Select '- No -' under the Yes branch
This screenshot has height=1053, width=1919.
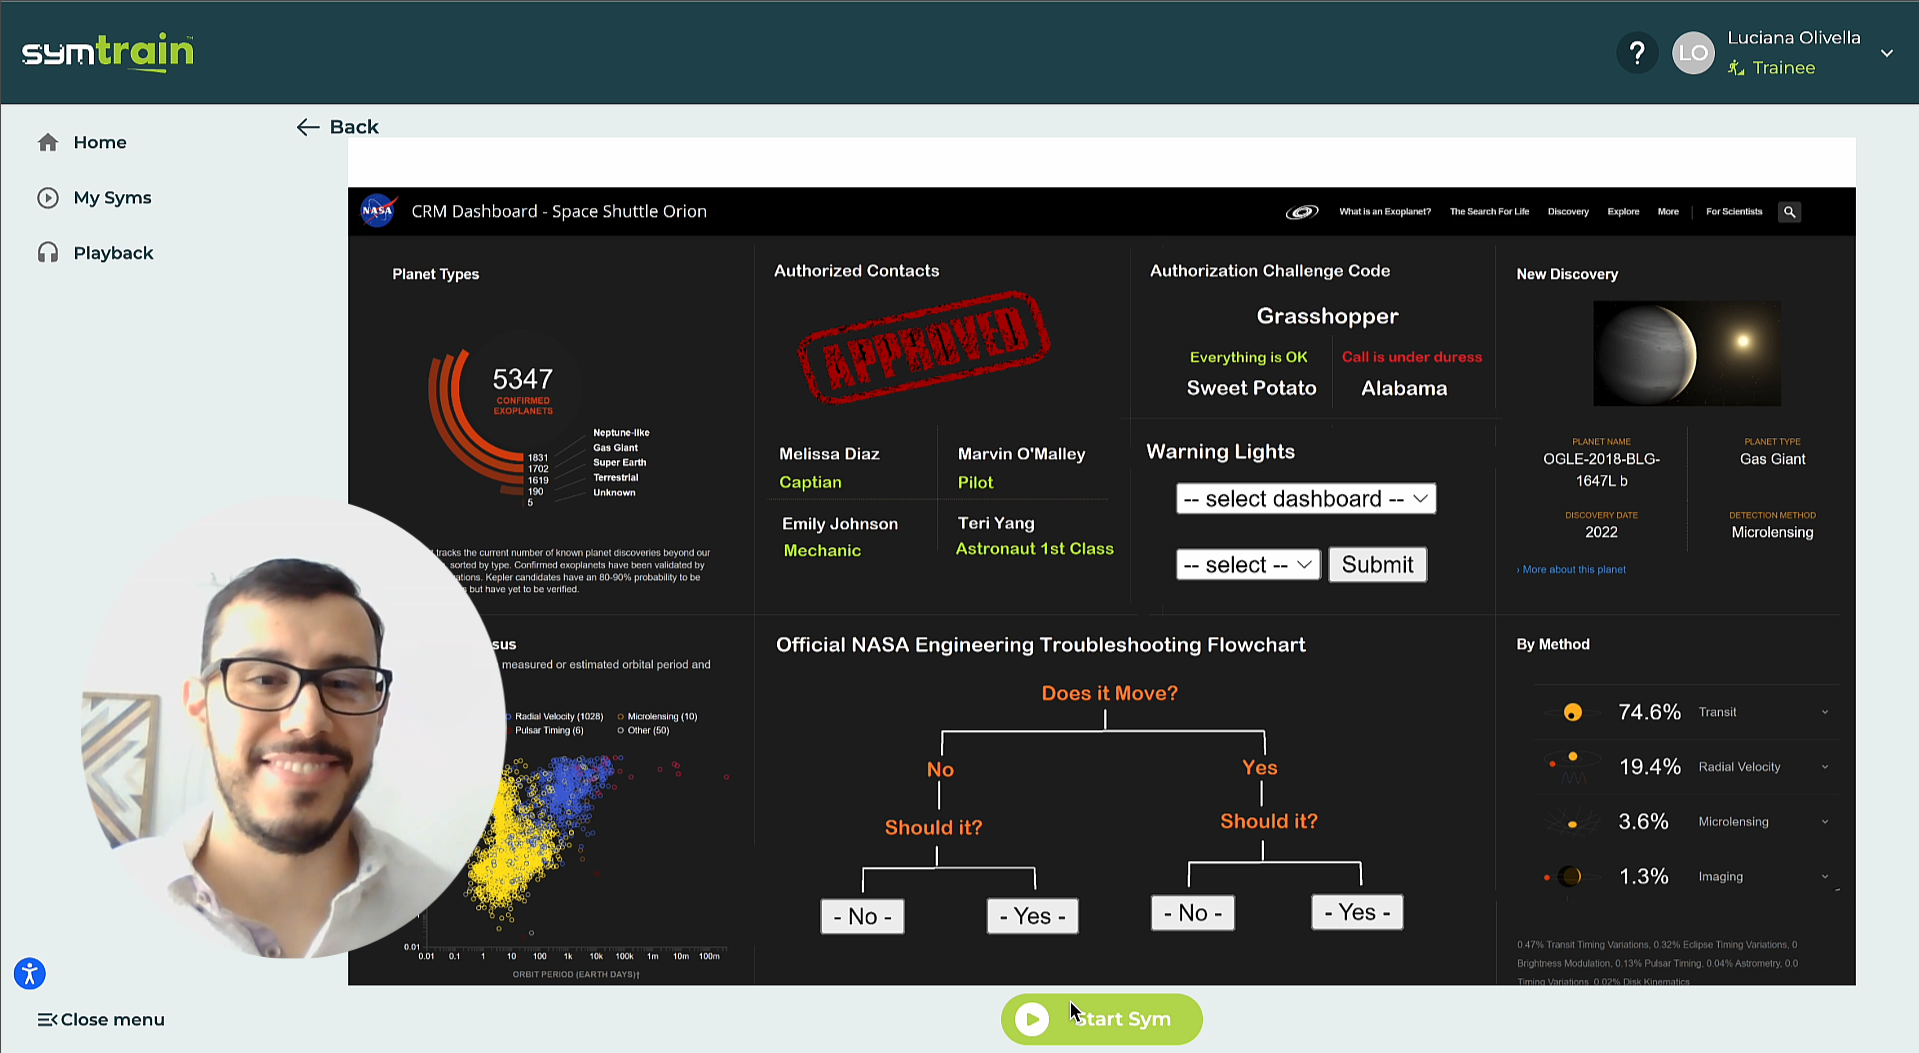click(1193, 913)
